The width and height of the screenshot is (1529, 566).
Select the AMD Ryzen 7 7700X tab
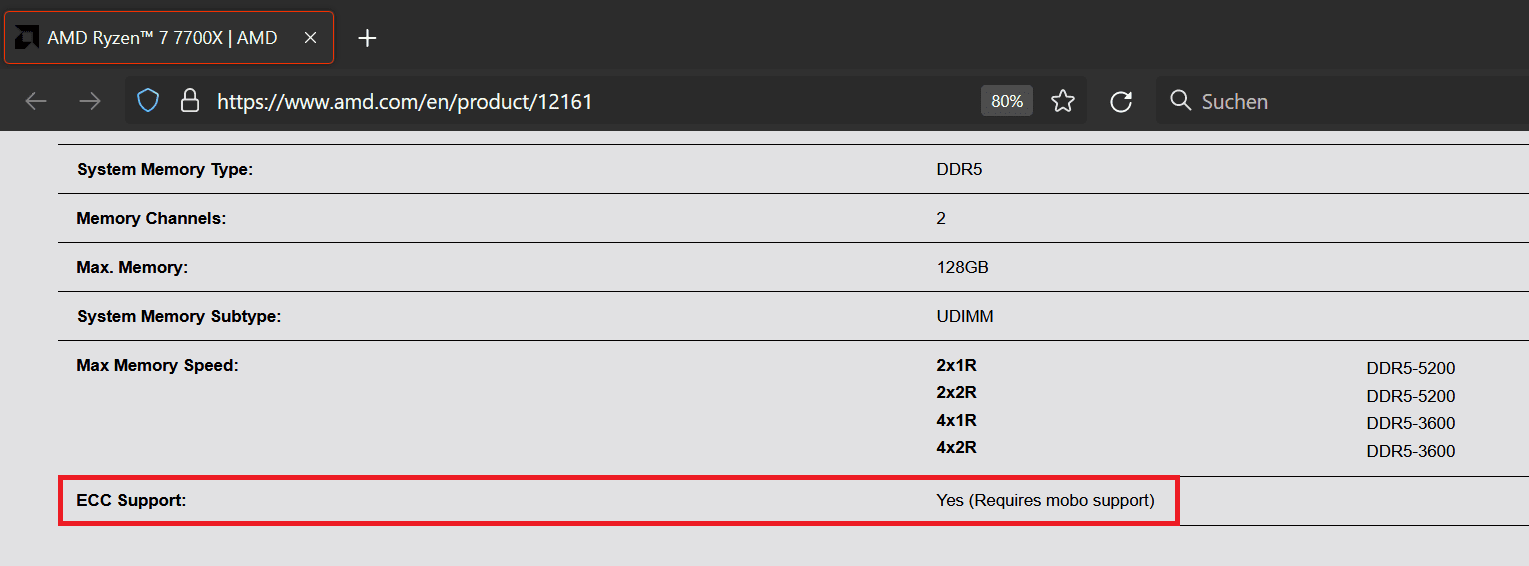coord(169,38)
